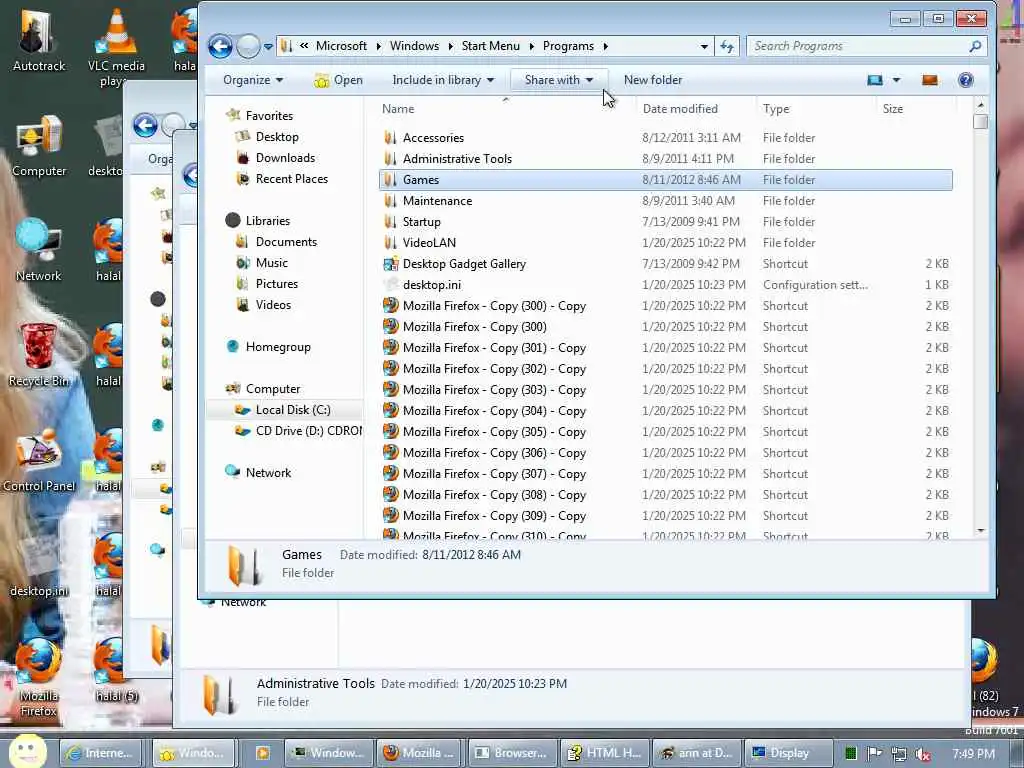Select the Recycle Bin desktop icon
The height and width of the screenshot is (768, 1024).
pyautogui.click(x=39, y=355)
